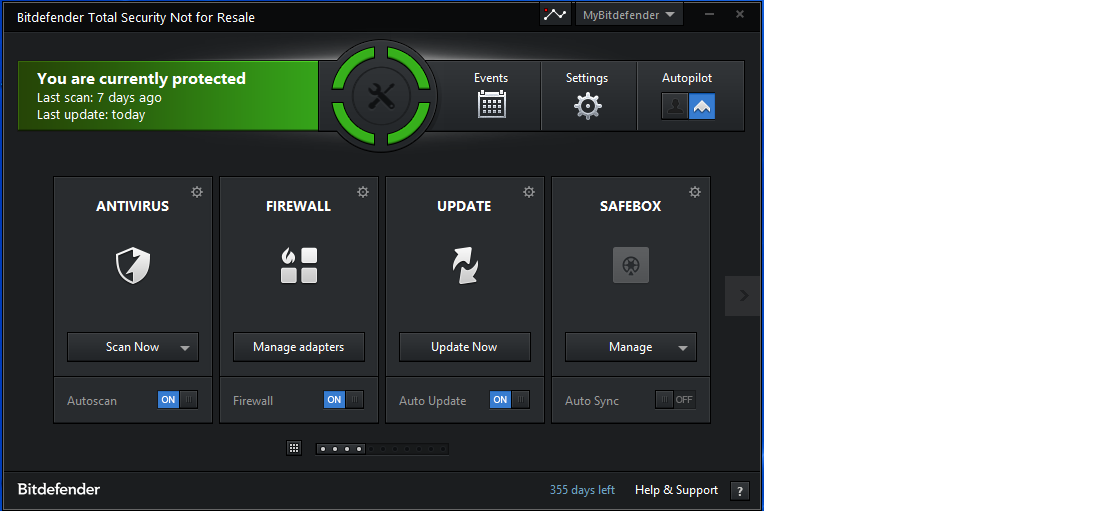Toggle the Firewall switch
Viewport: 1119px width, 511px height.
pyautogui.click(x=343, y=400)
